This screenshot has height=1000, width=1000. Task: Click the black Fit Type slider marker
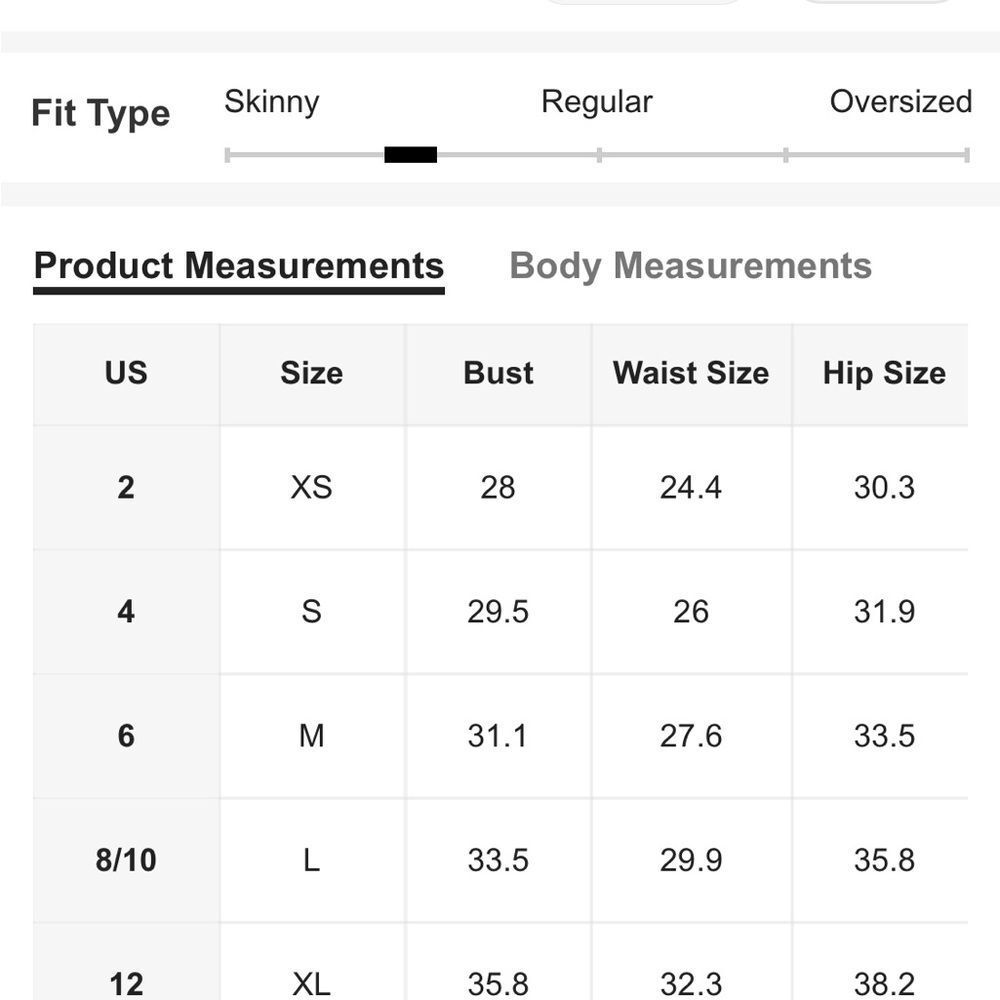(410, 155)
